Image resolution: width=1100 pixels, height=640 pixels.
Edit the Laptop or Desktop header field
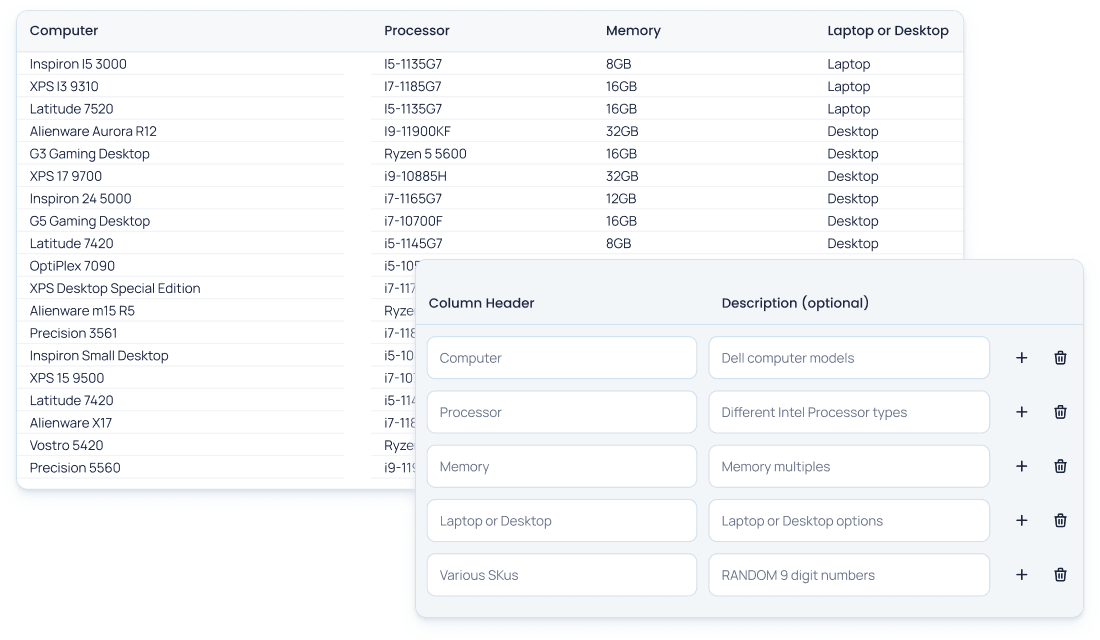[561, 520]
